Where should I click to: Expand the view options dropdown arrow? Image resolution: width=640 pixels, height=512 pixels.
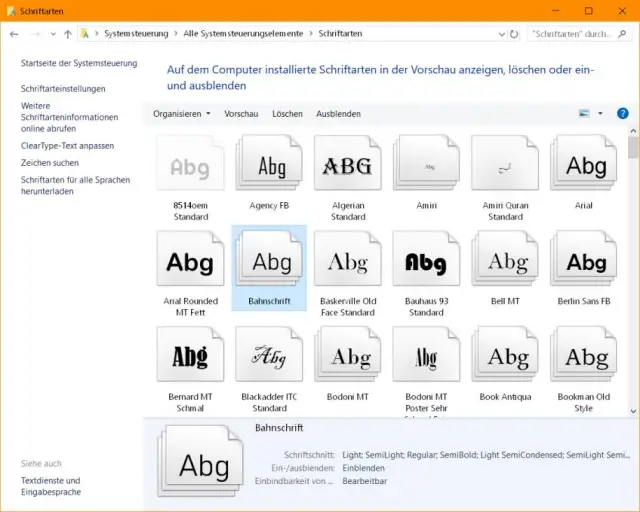(x=600, y=114)
